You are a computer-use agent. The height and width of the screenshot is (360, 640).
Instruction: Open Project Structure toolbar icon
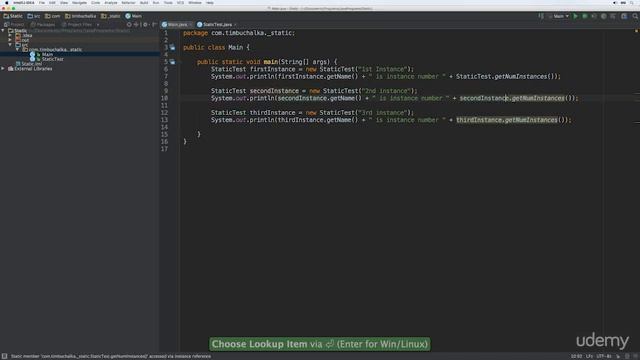click(x=624, y=16)
